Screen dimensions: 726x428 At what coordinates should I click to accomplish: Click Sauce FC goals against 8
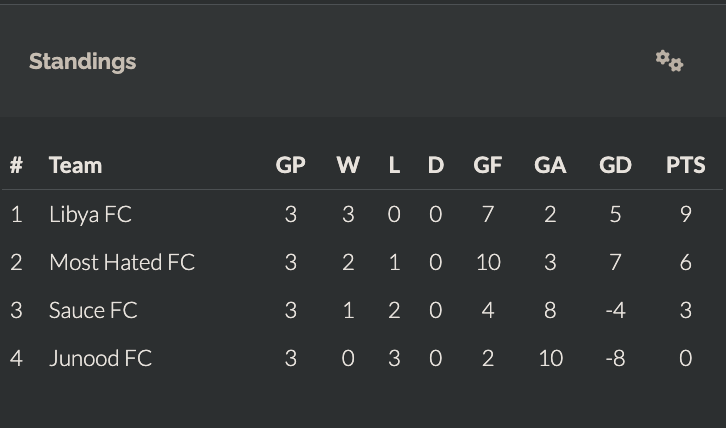pyautogui.click(x=550, y=310)
